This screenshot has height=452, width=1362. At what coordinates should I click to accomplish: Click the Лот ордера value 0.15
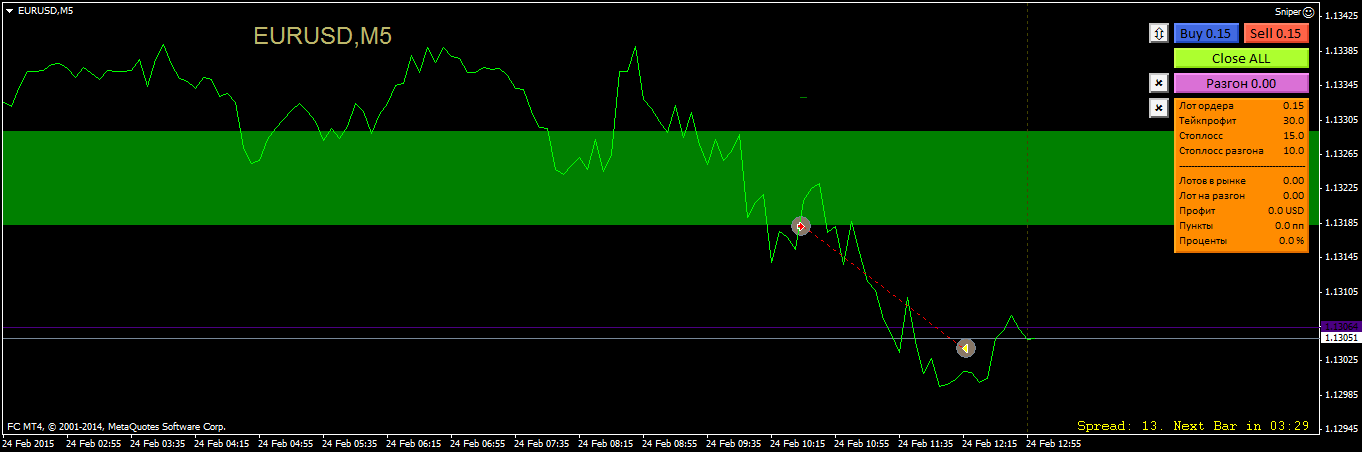click(x=1293, y=106)
